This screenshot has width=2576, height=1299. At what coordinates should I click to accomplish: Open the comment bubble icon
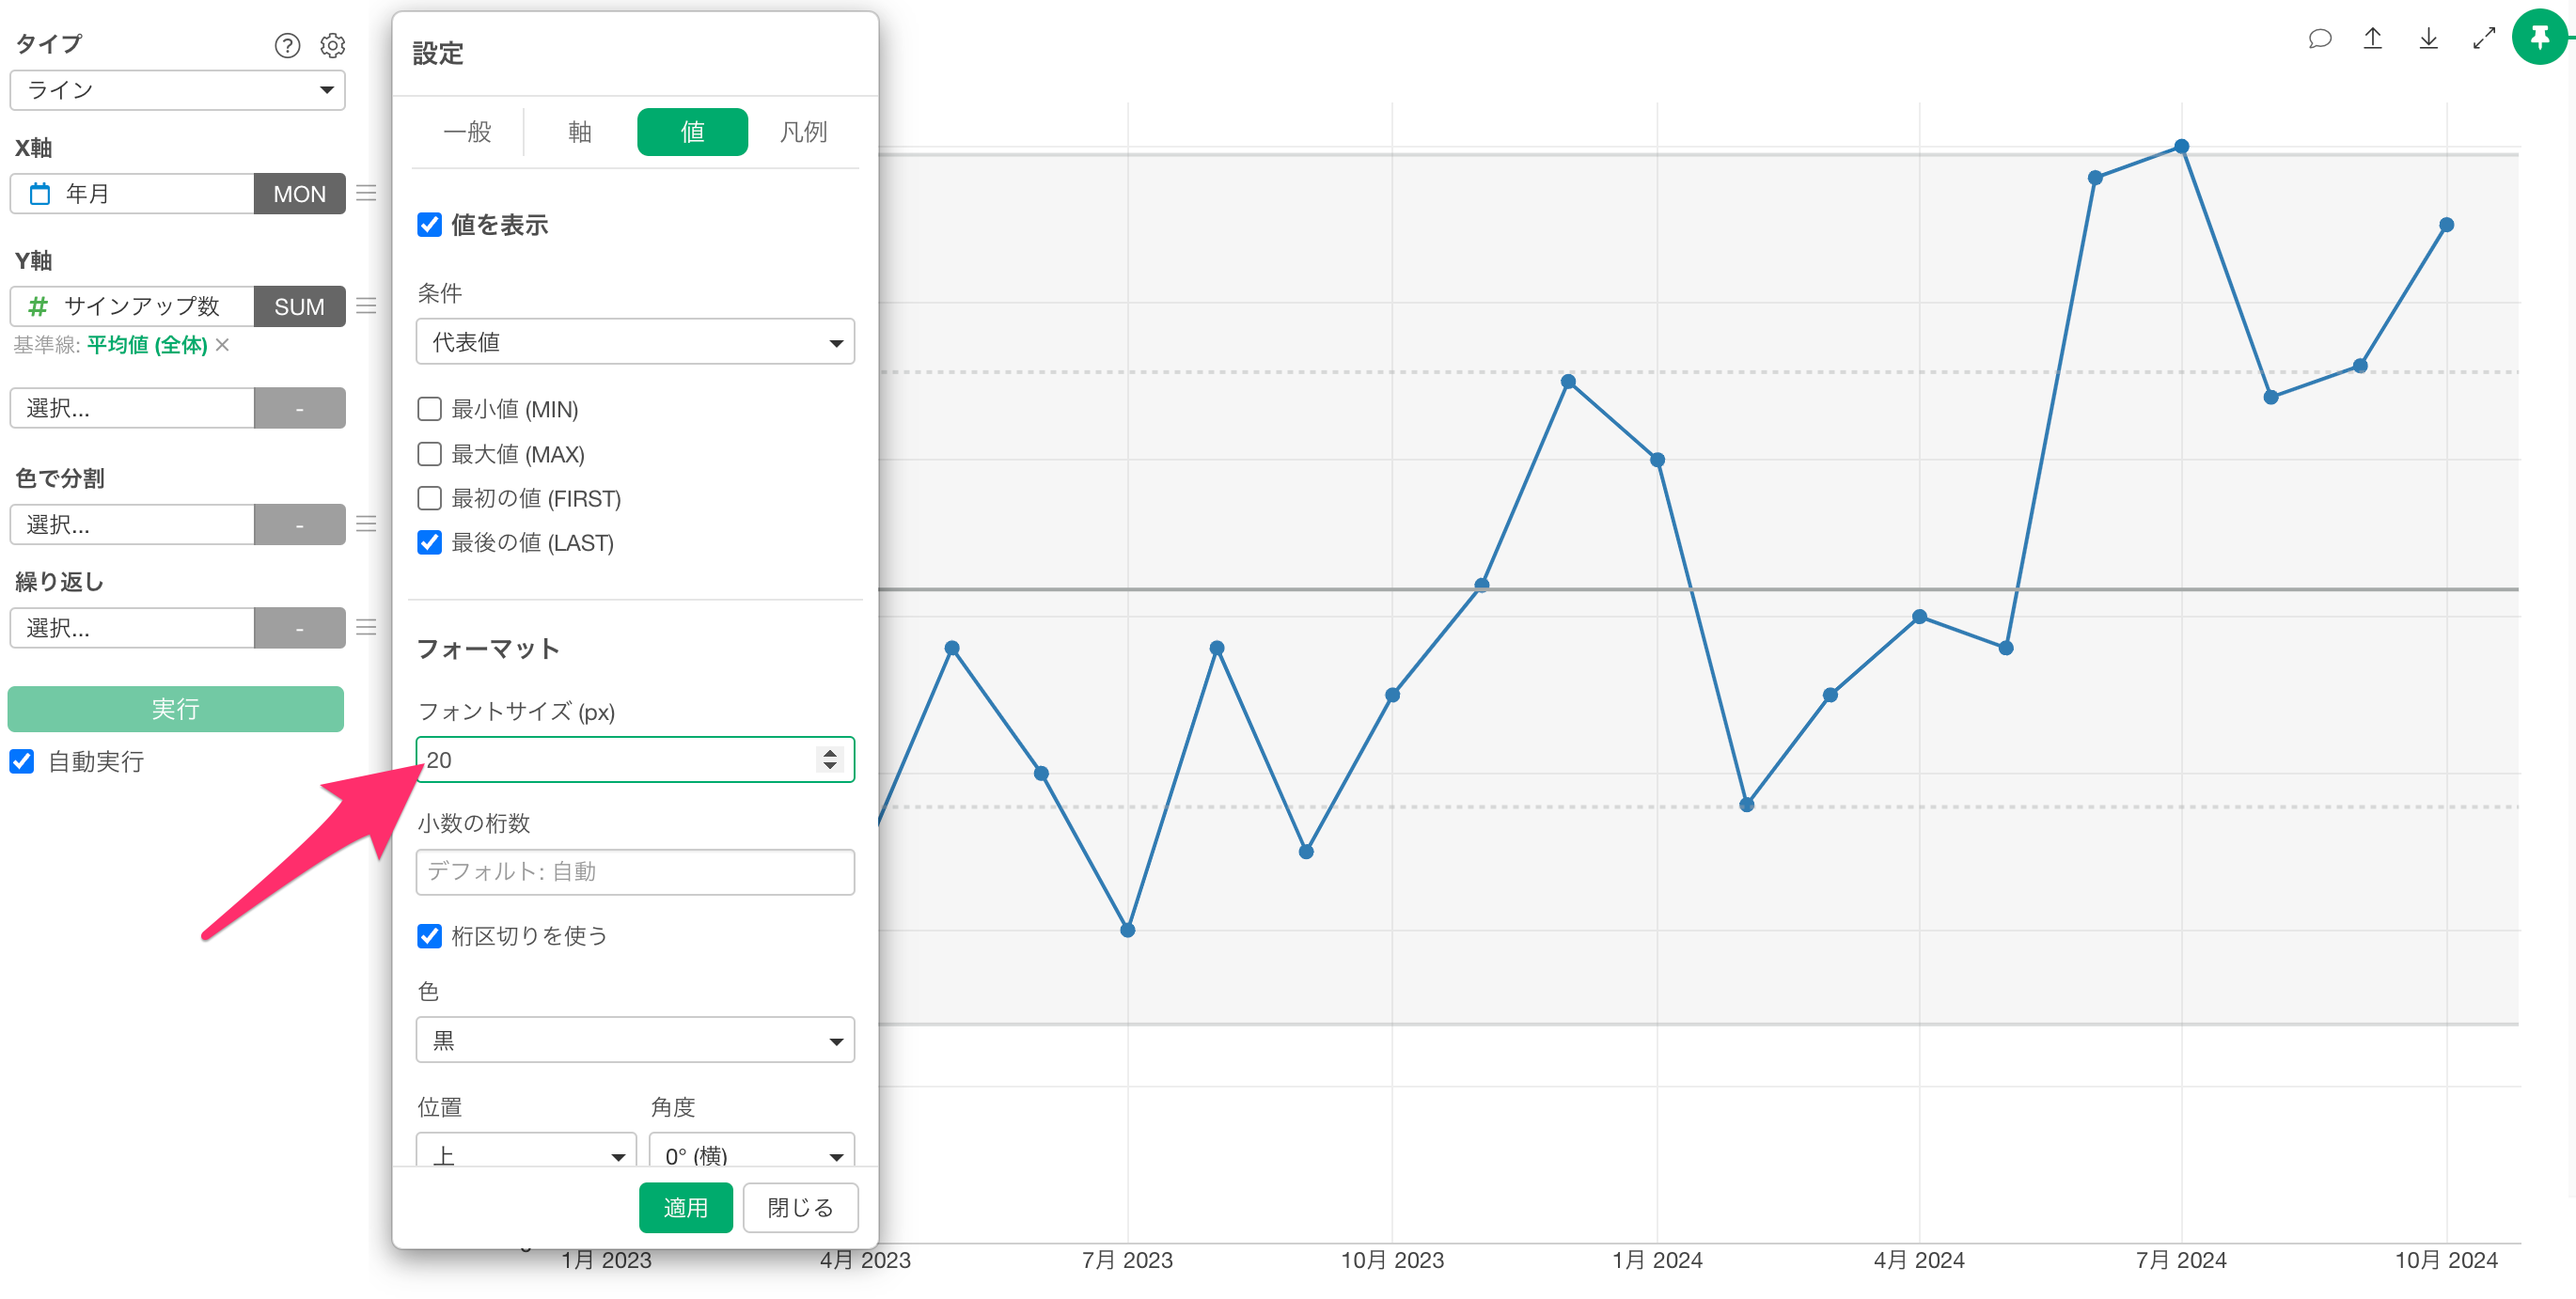(2319, 39)
